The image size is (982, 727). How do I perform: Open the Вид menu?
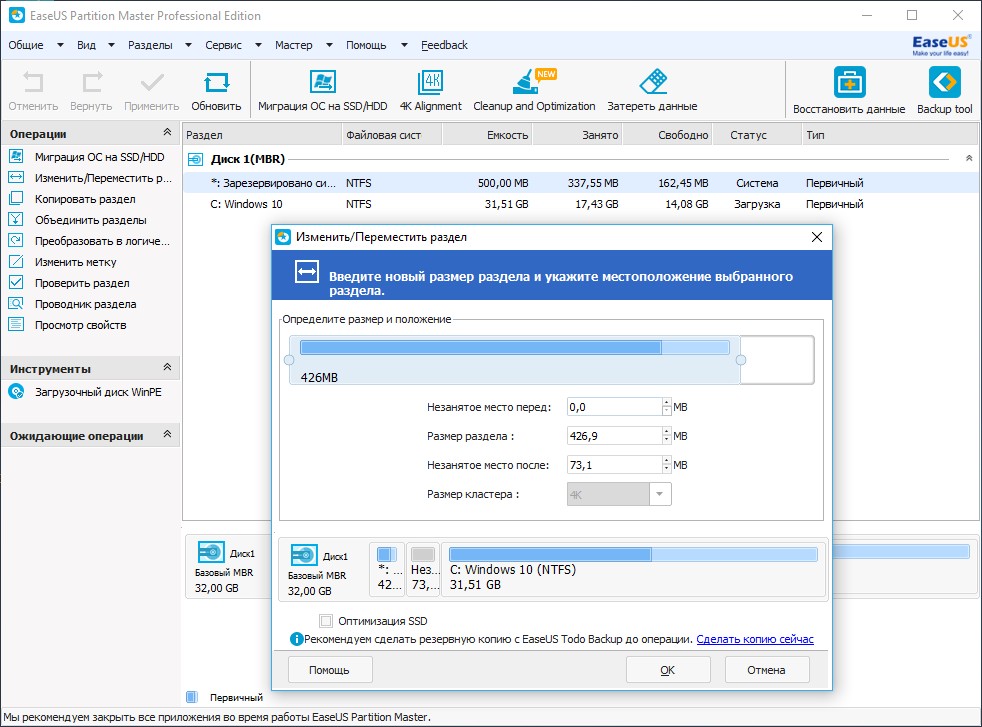click(86, 45)
